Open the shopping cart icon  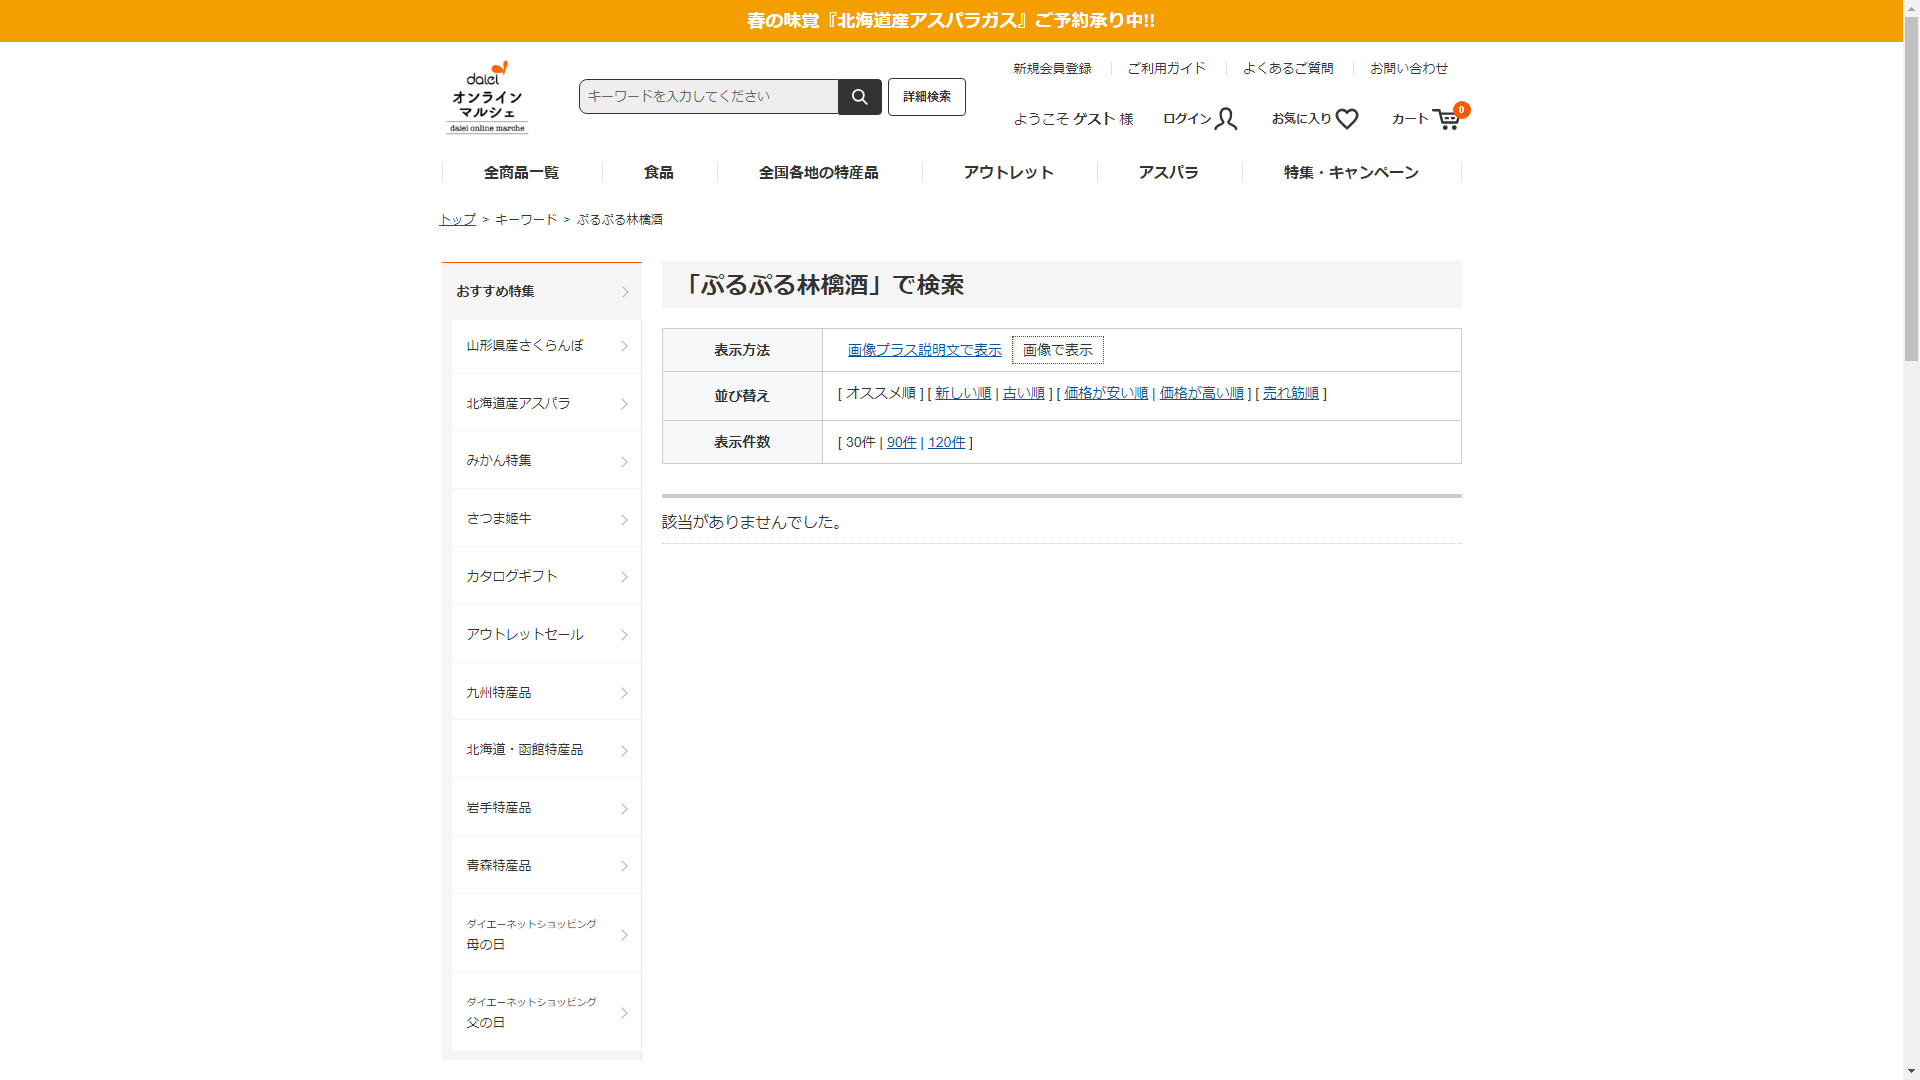pyautogui.click(x=1446, y=119)
